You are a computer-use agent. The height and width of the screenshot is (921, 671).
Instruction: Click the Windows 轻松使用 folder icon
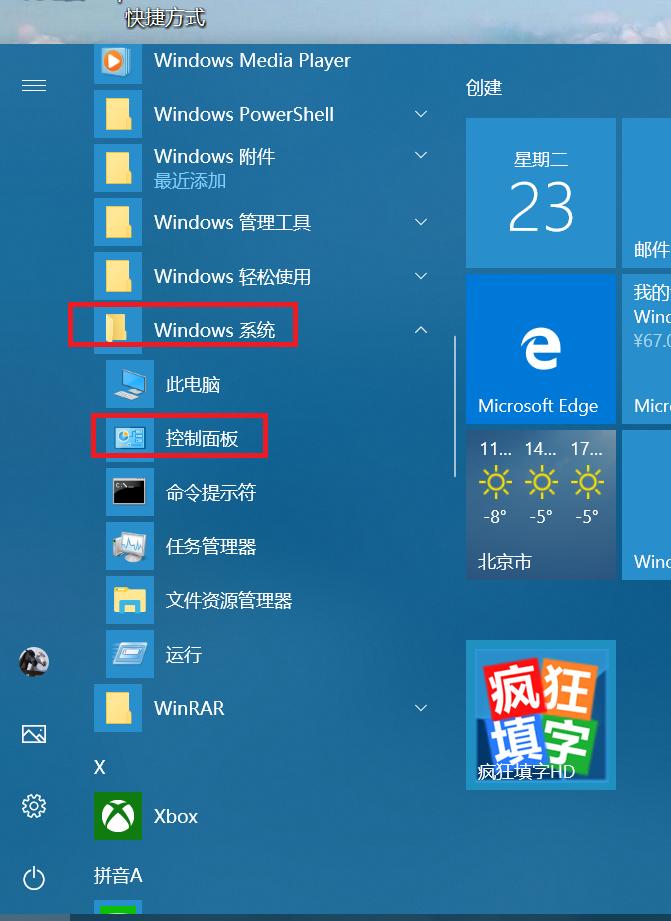pyautogui.click(x=118, y=276)
